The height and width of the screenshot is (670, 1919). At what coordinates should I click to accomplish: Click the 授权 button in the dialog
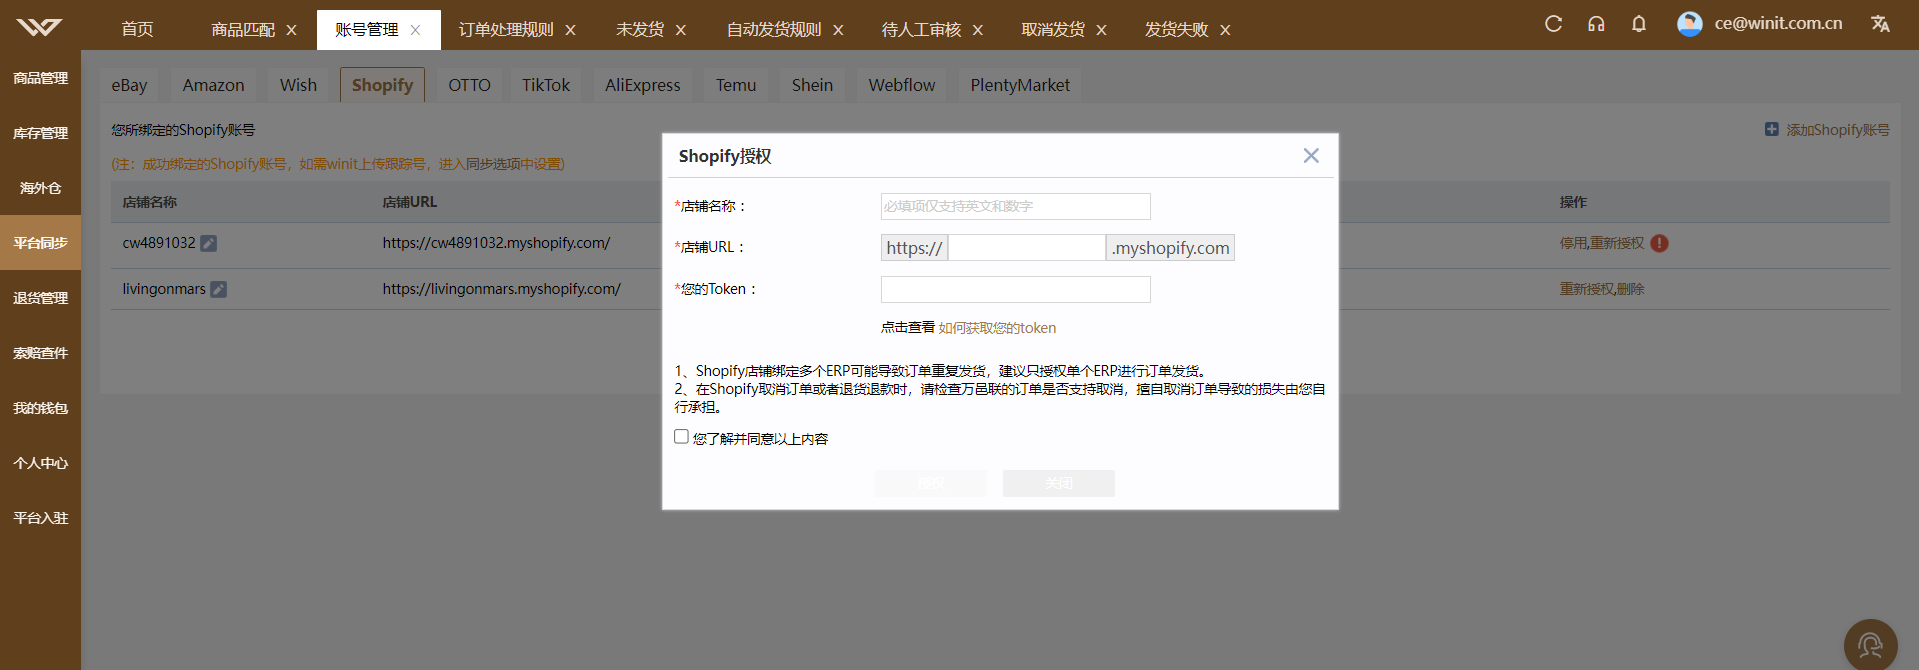click(x=931, y=483)
